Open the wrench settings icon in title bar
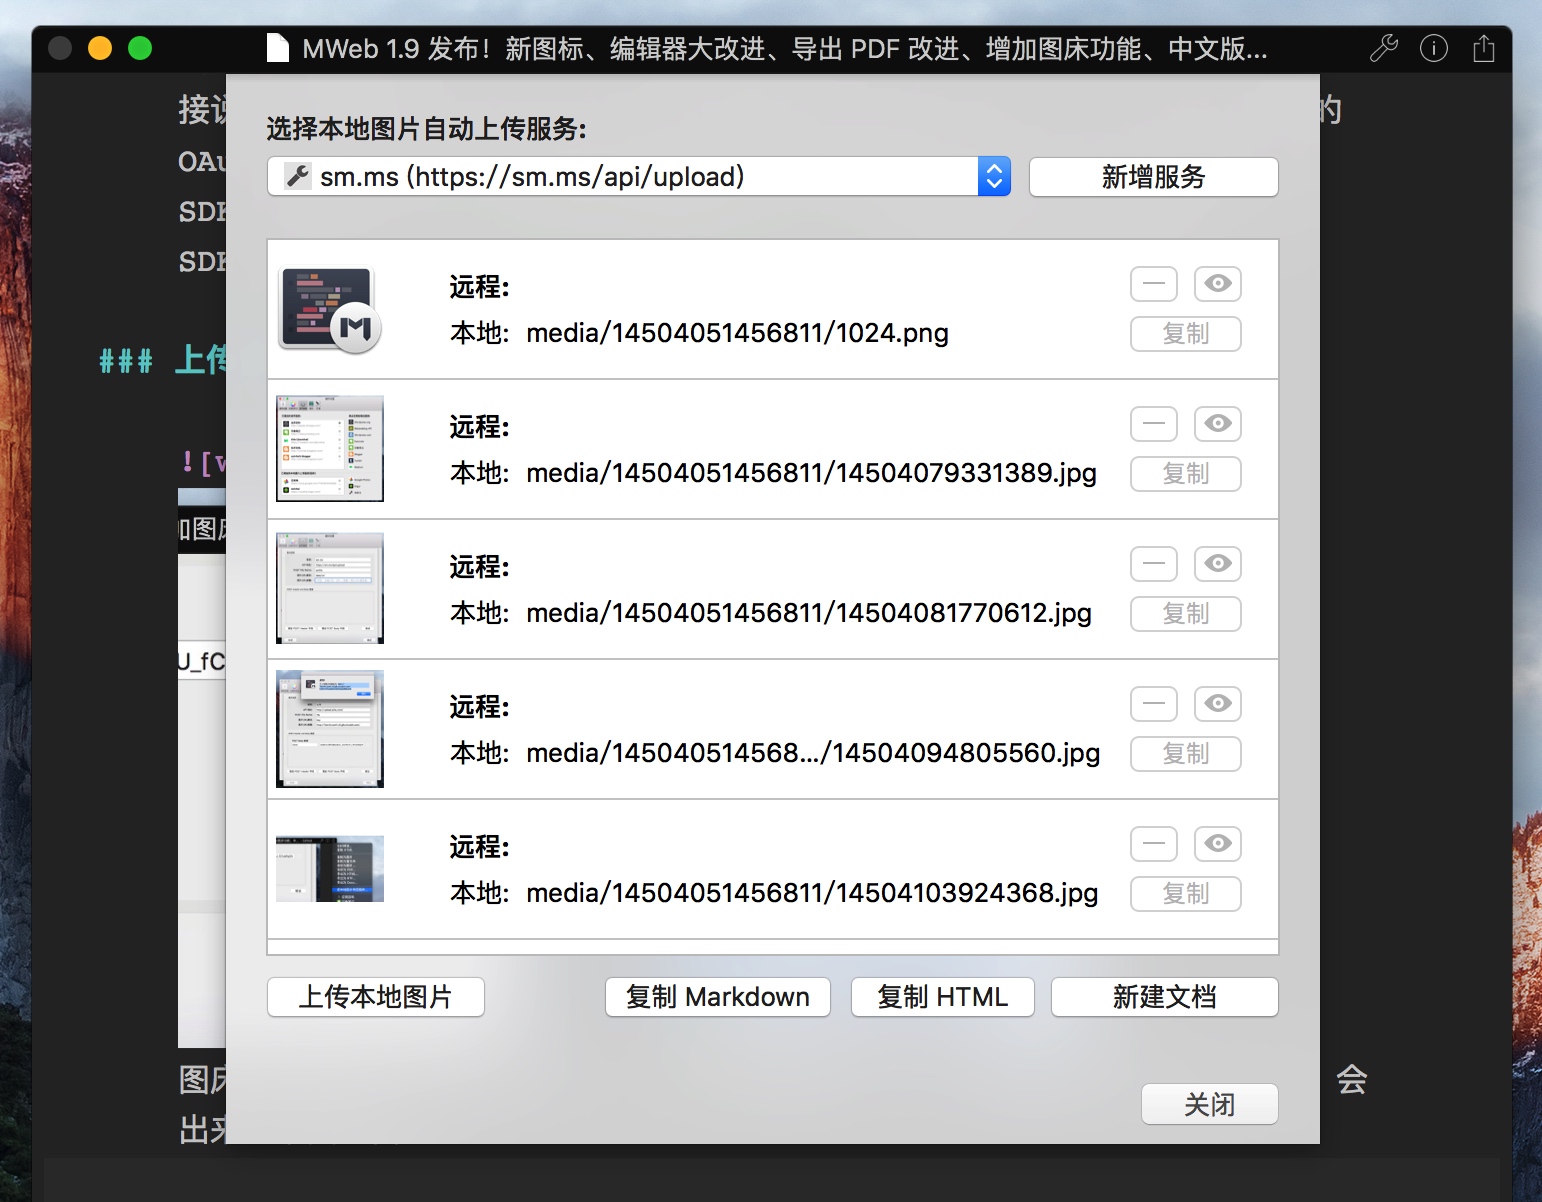The width and height of the screenshot is (1542, 1202). 1384,48
